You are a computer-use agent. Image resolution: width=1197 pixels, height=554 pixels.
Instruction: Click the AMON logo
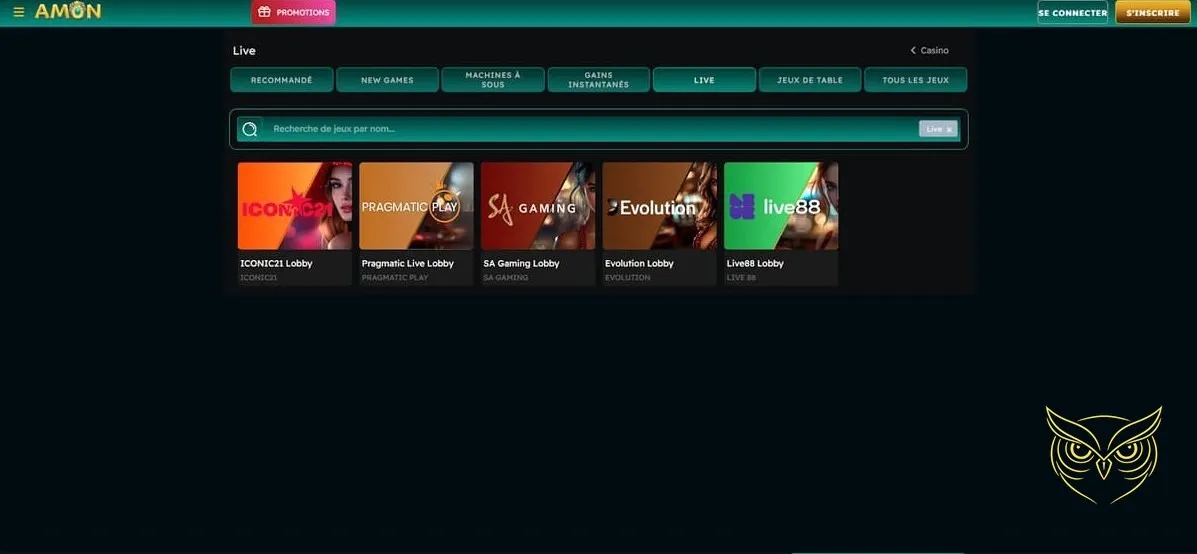click(67, 12)
